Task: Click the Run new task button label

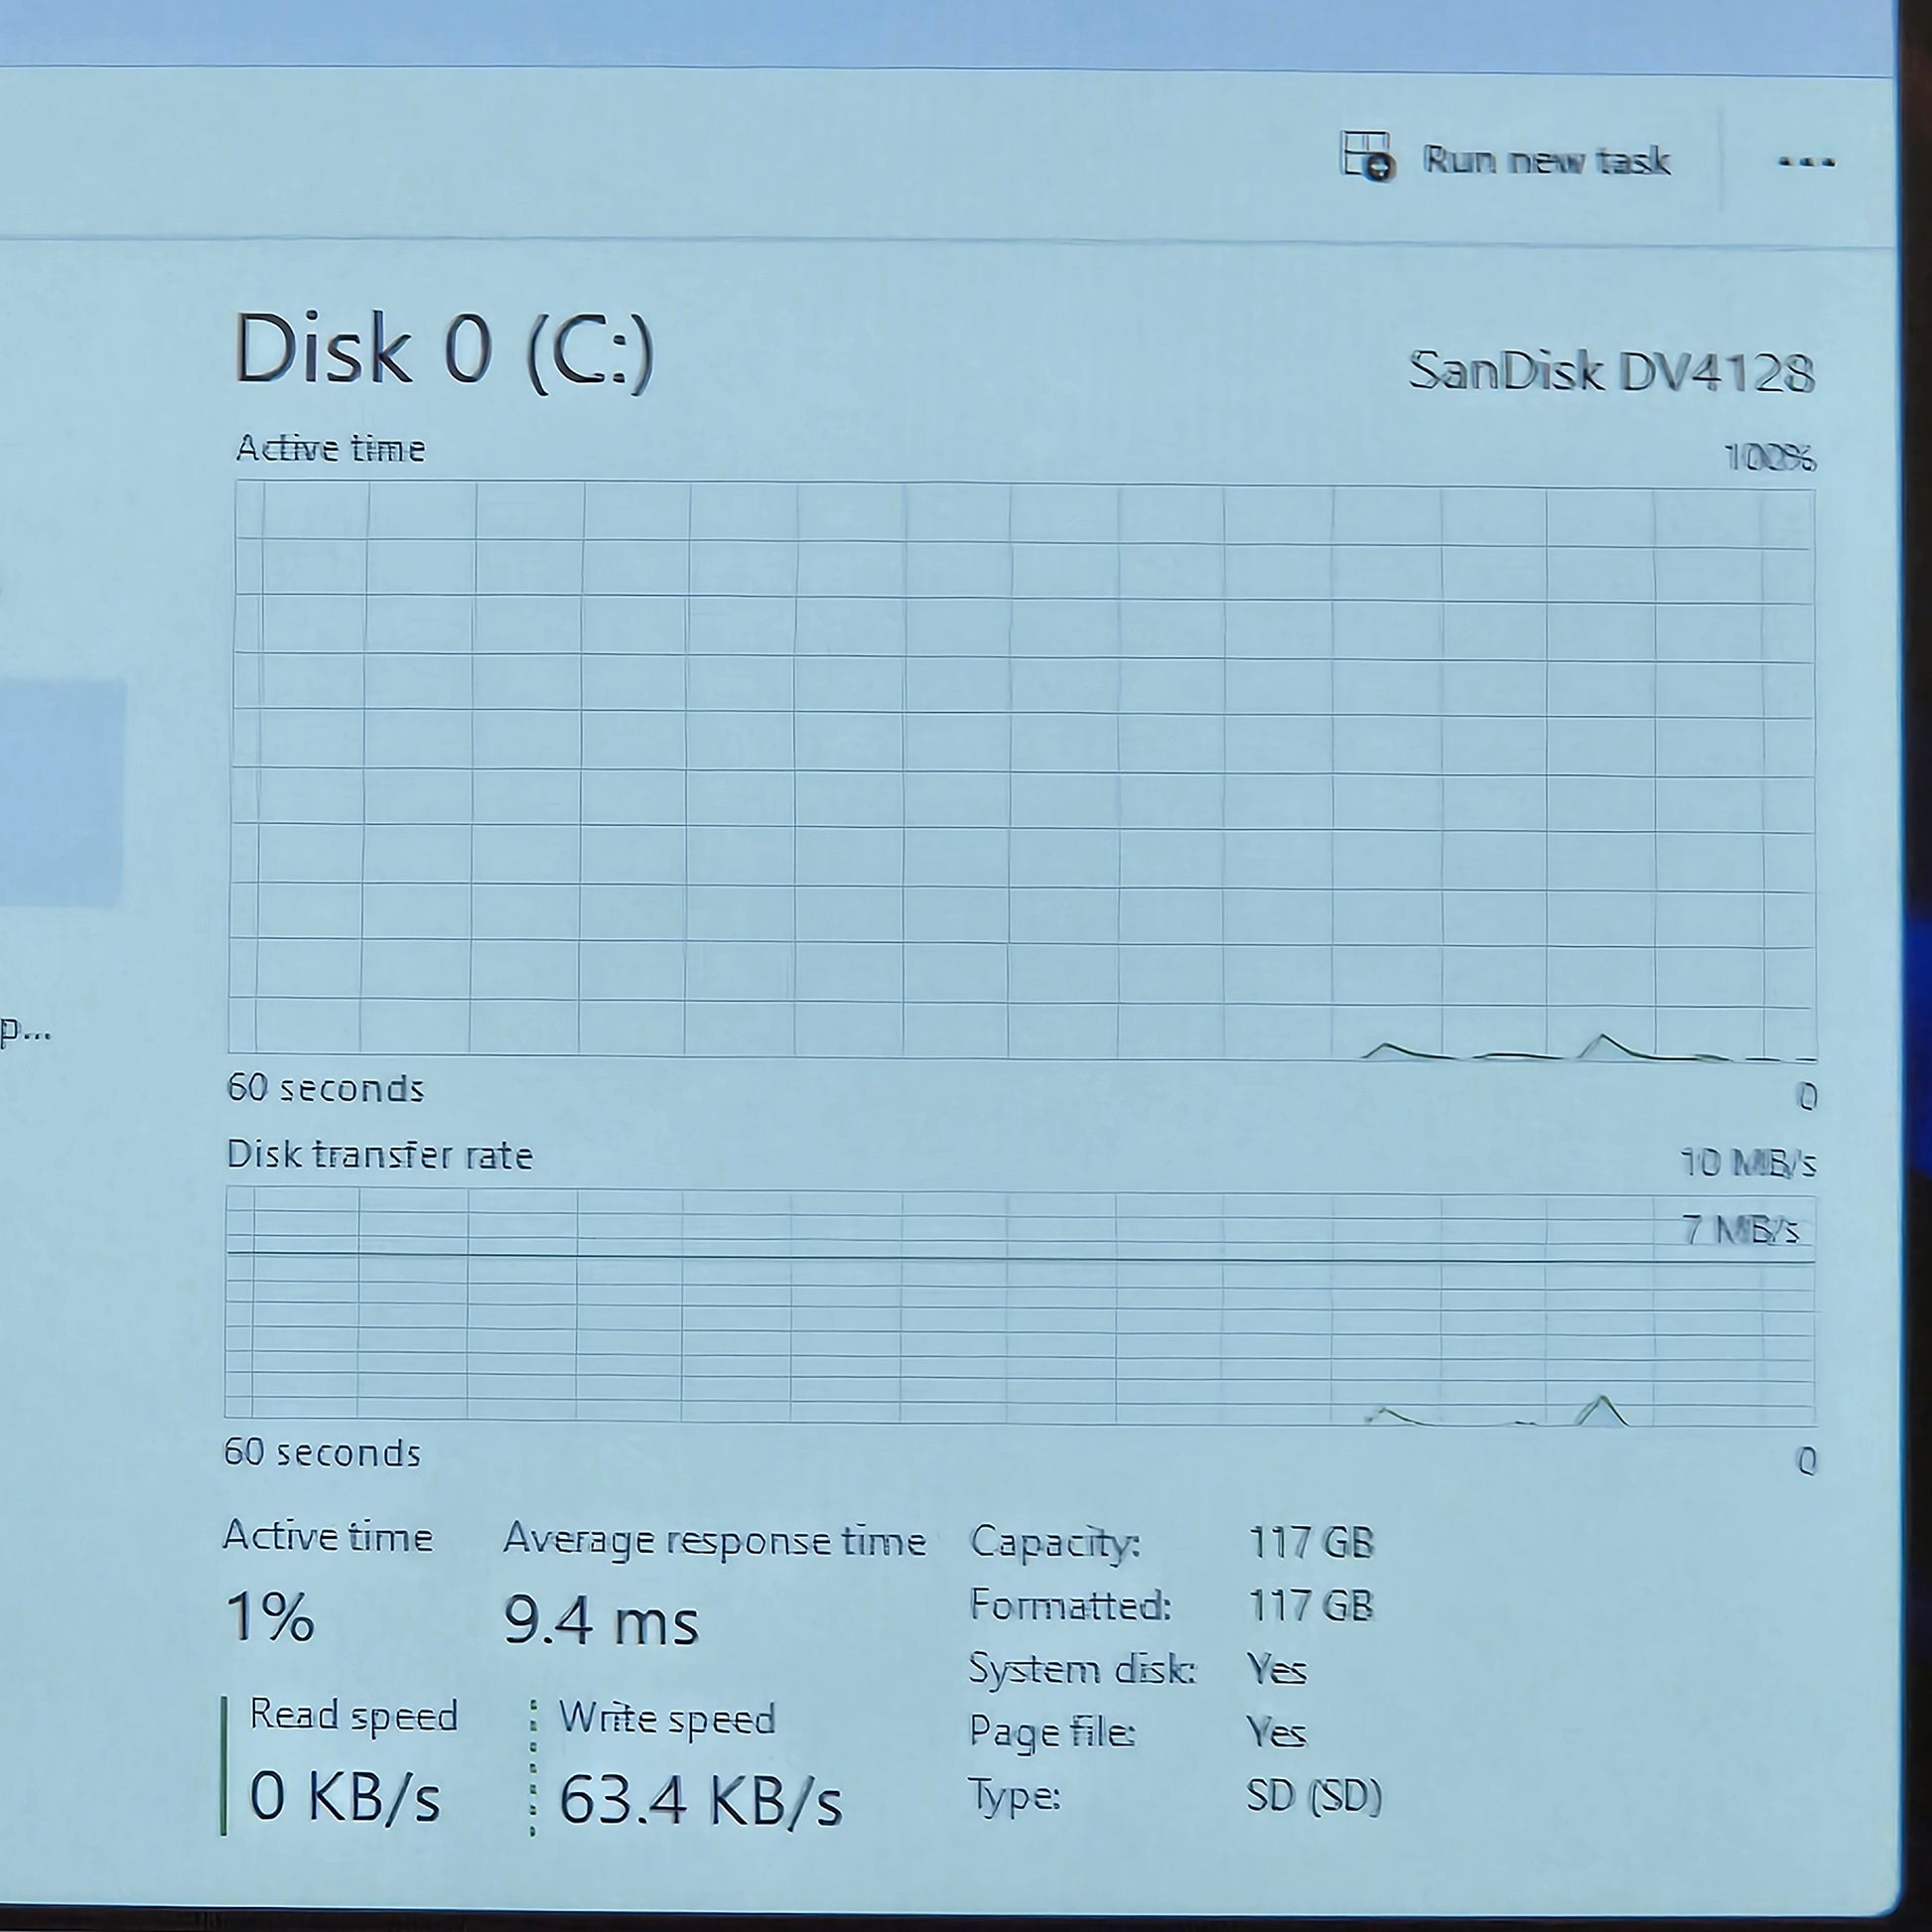Action: [x=1547, y=161]
